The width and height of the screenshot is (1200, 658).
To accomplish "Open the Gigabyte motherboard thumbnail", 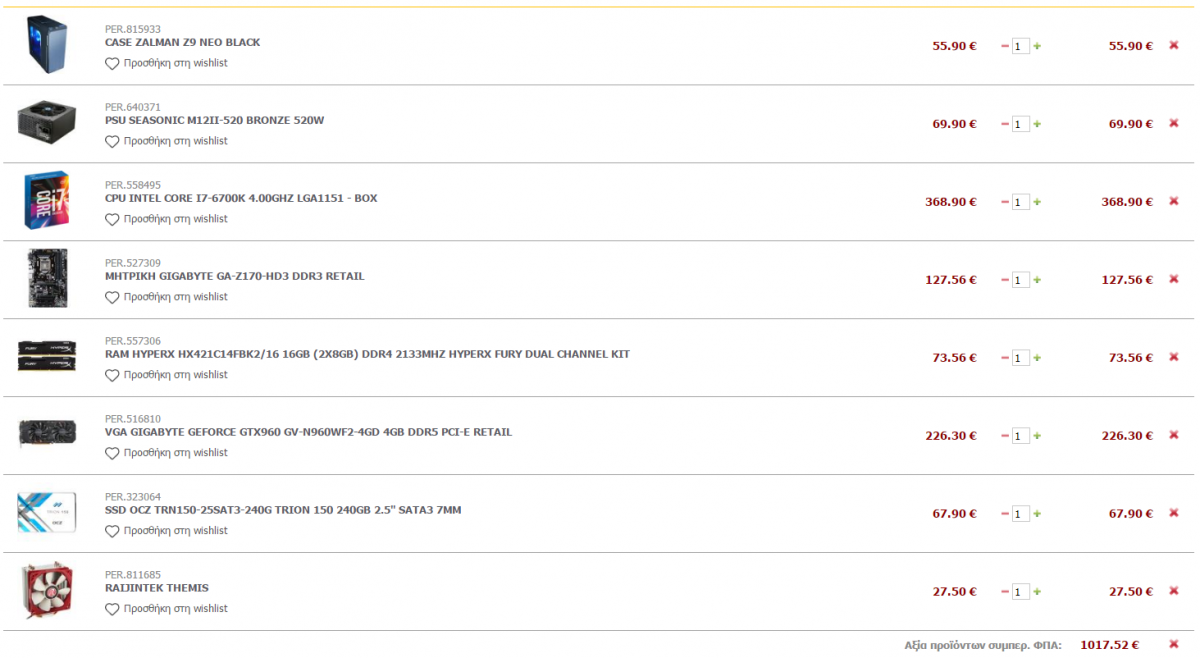I will 47,278.
